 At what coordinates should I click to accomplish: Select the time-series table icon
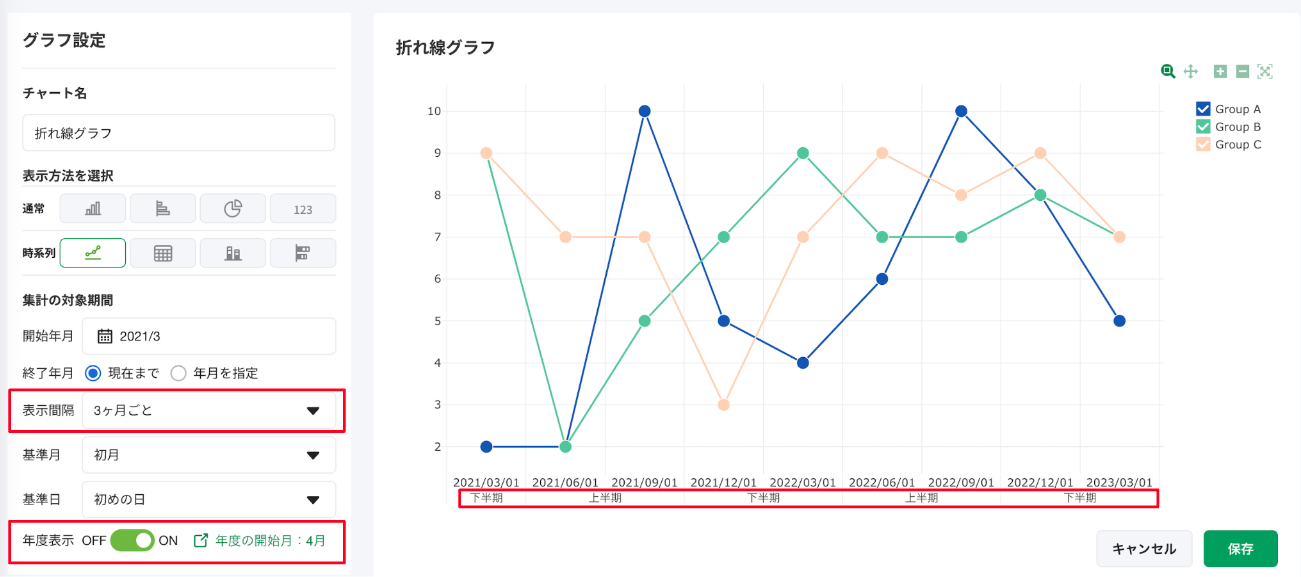163,253
